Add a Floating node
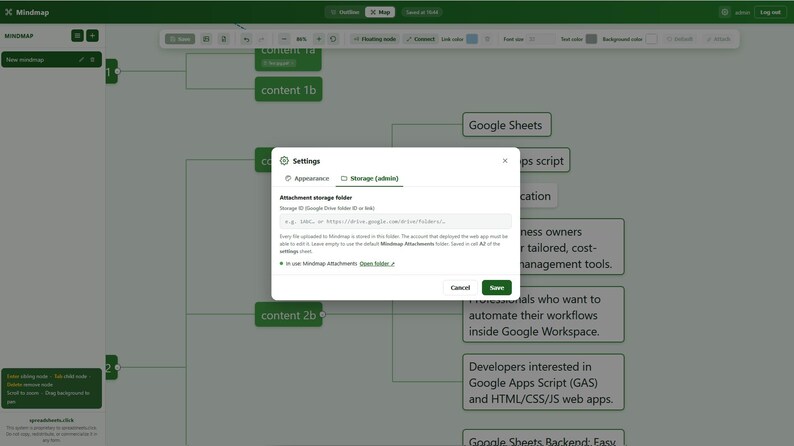794x446 pixels. pos(374,39)
